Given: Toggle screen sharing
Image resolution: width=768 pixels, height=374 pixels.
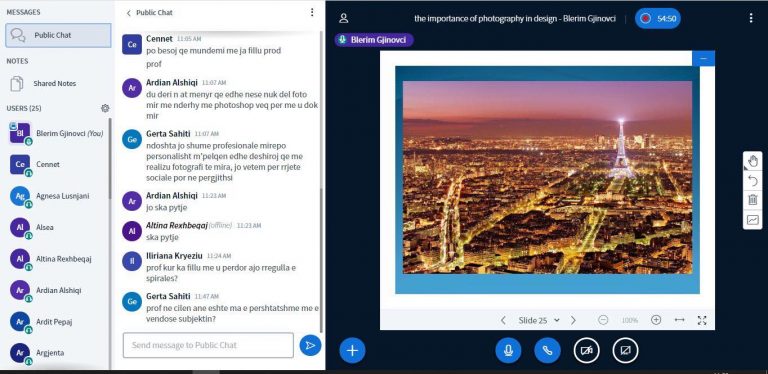Looking at the screenshot, I should [x=625, y=351].
